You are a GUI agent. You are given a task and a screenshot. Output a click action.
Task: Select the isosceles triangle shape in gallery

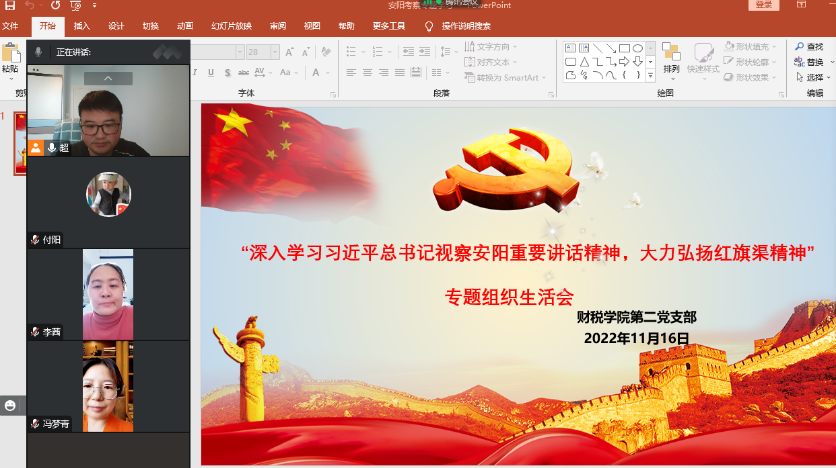pyautogui.click(x=583, y=61)
